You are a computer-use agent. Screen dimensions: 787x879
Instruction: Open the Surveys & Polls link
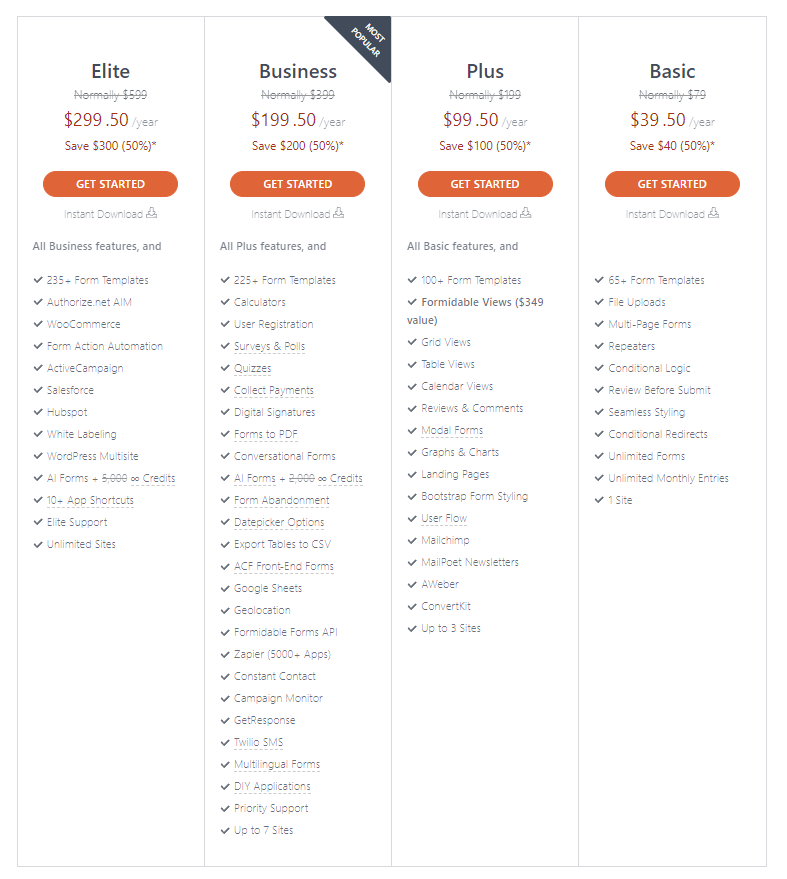(x=269, y=346)
